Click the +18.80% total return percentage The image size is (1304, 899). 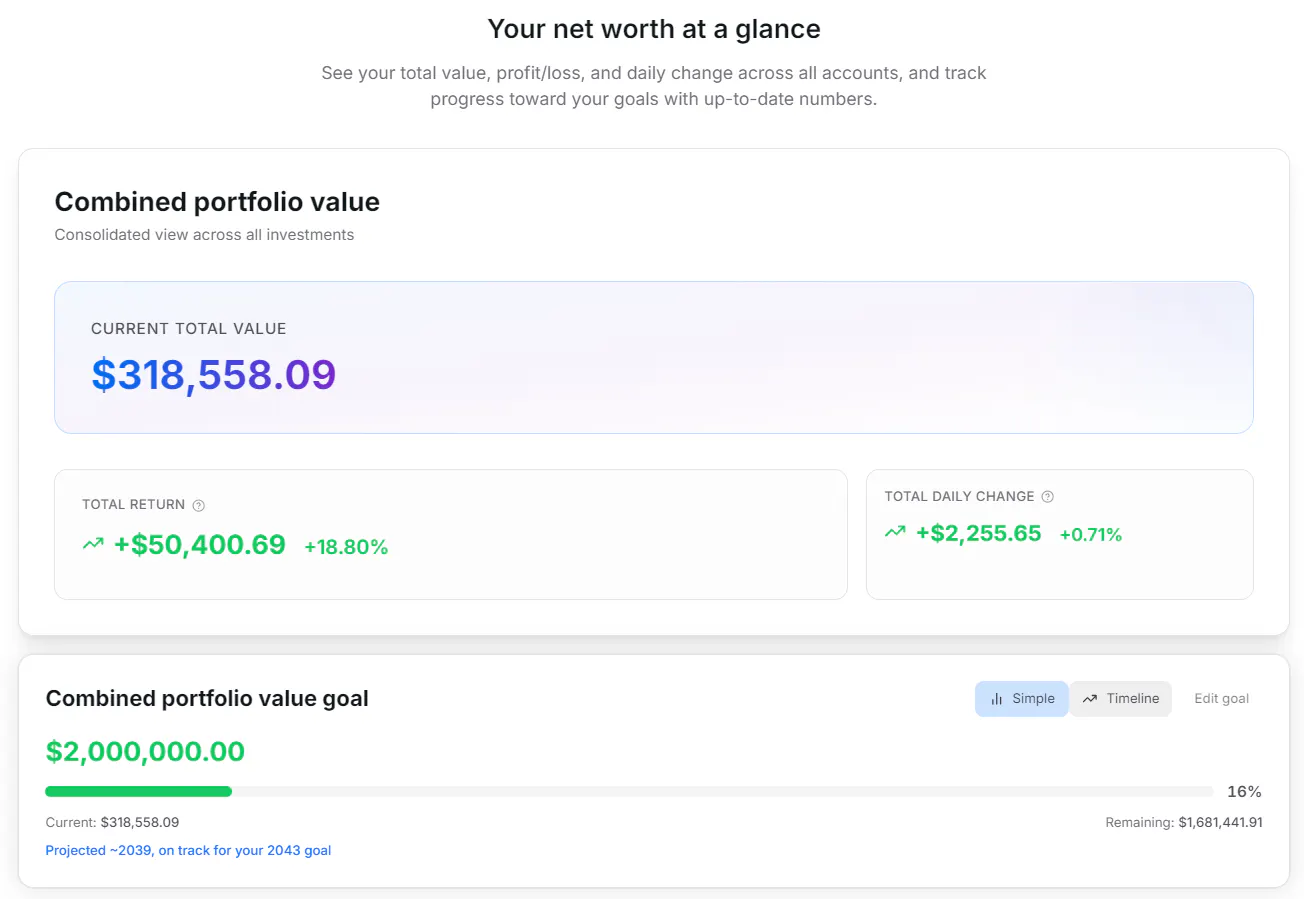coord(346,547)
